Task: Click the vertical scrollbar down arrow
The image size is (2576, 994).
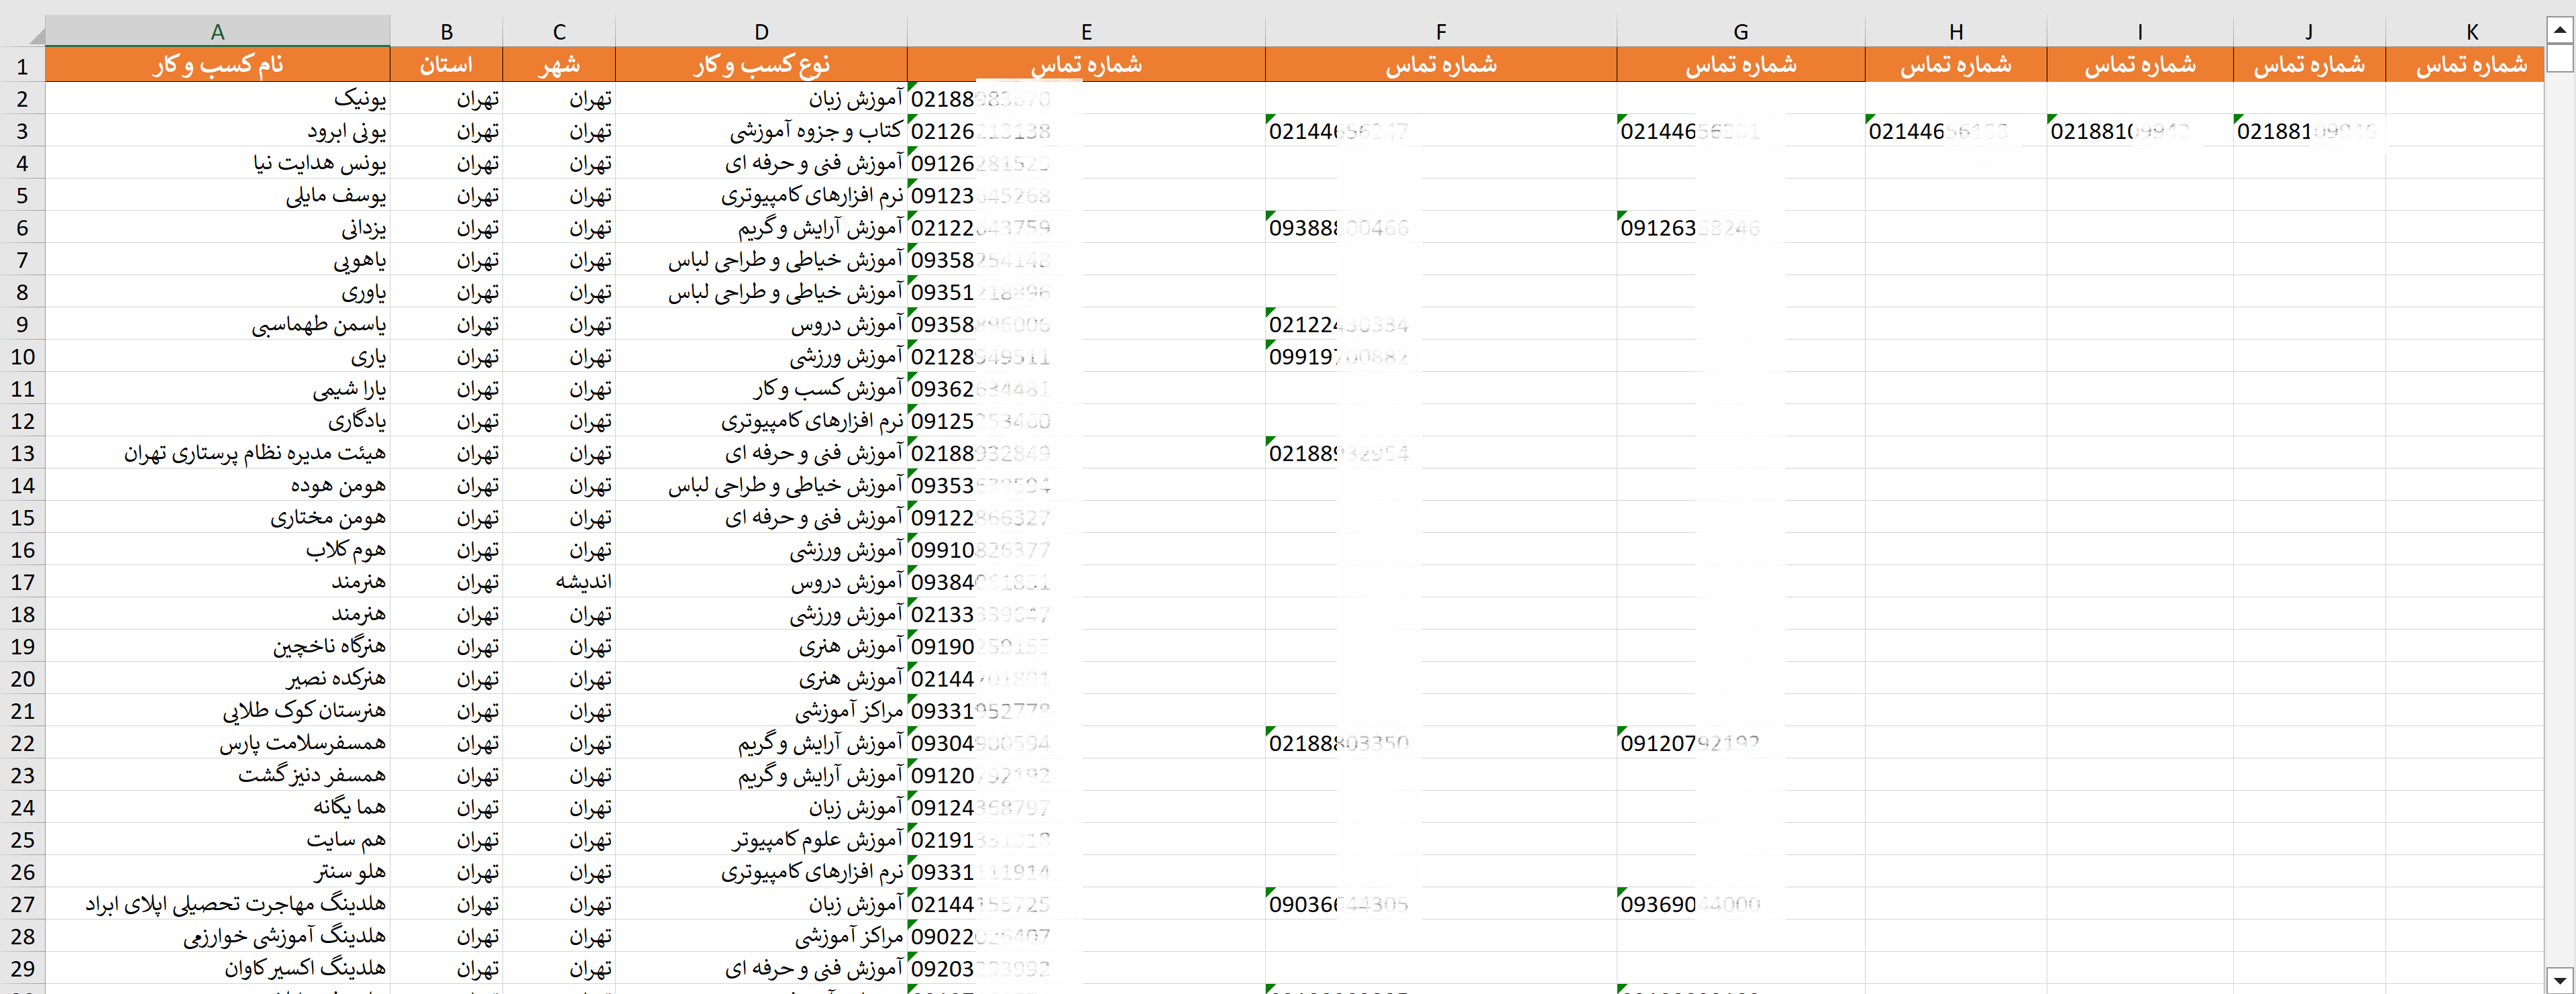Action: 2559,980
